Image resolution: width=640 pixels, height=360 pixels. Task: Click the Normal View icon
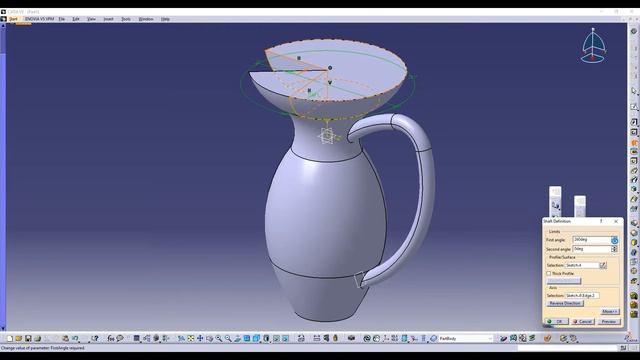[x=238, y=338]
